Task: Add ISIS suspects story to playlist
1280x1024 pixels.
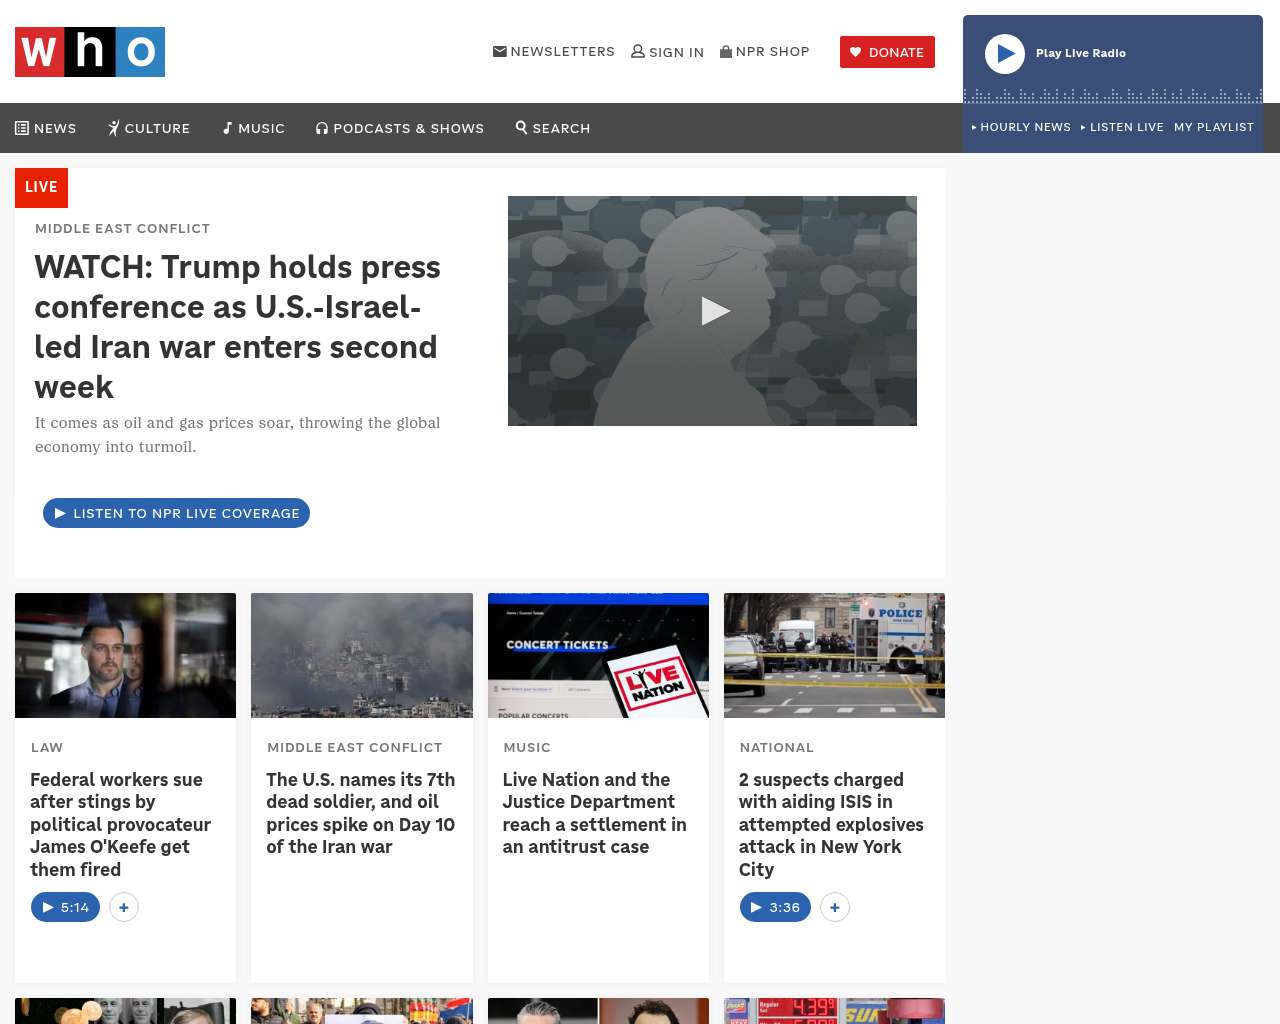Action: pyautogui.click(x=835, y=907)
